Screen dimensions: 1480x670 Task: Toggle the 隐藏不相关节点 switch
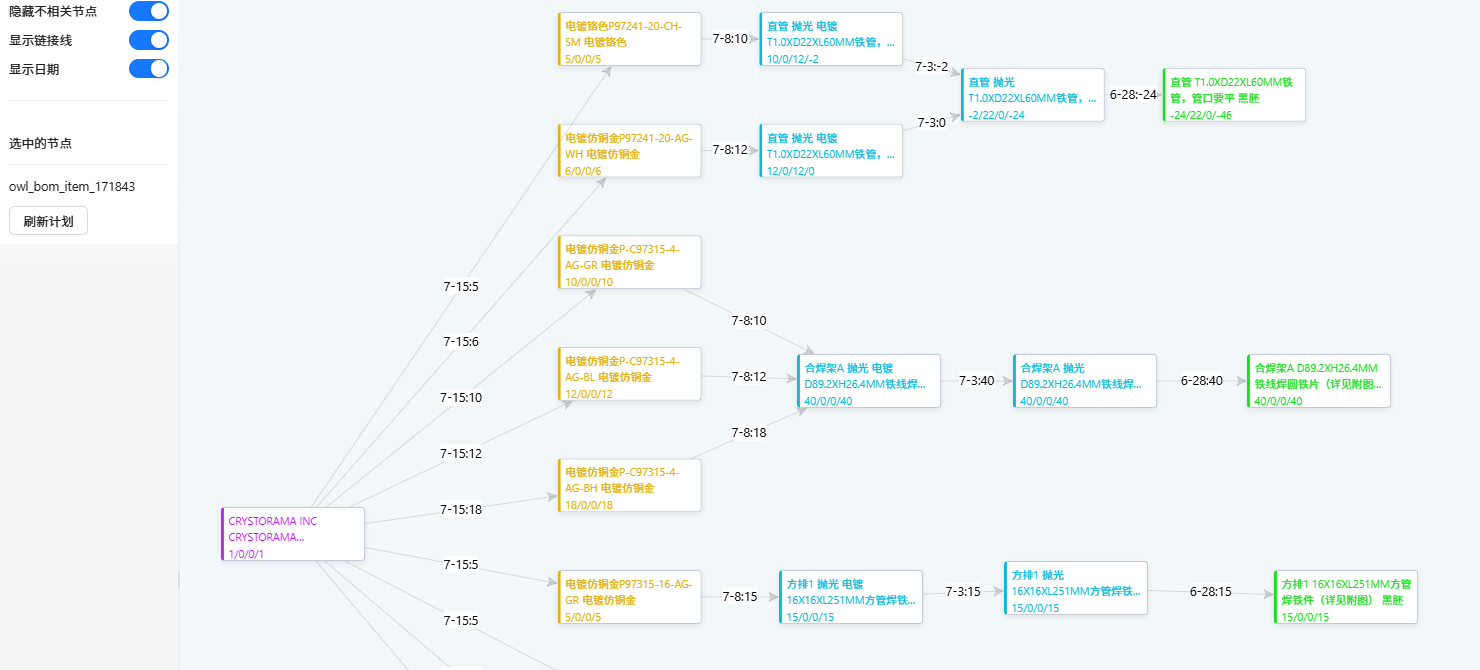149,11
